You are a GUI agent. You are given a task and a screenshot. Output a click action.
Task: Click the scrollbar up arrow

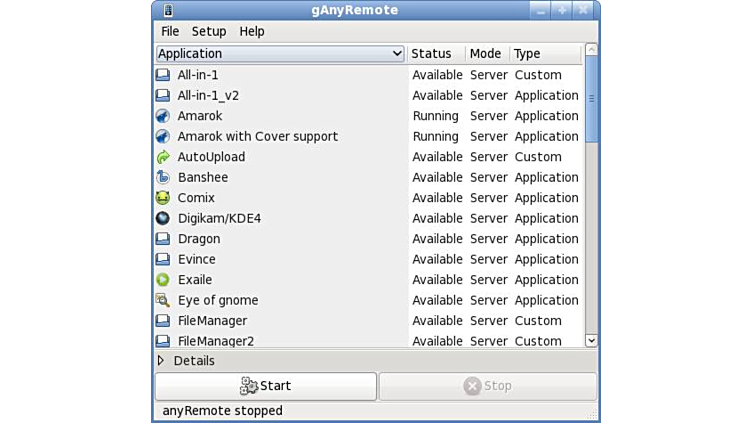[591, 50]
